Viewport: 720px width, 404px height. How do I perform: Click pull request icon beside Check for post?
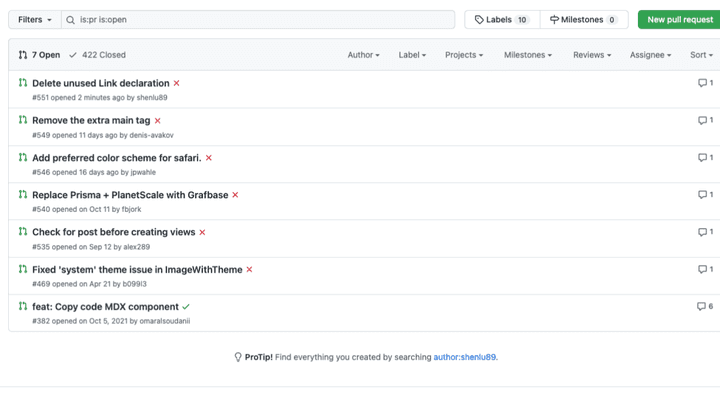tap(23, 232)
